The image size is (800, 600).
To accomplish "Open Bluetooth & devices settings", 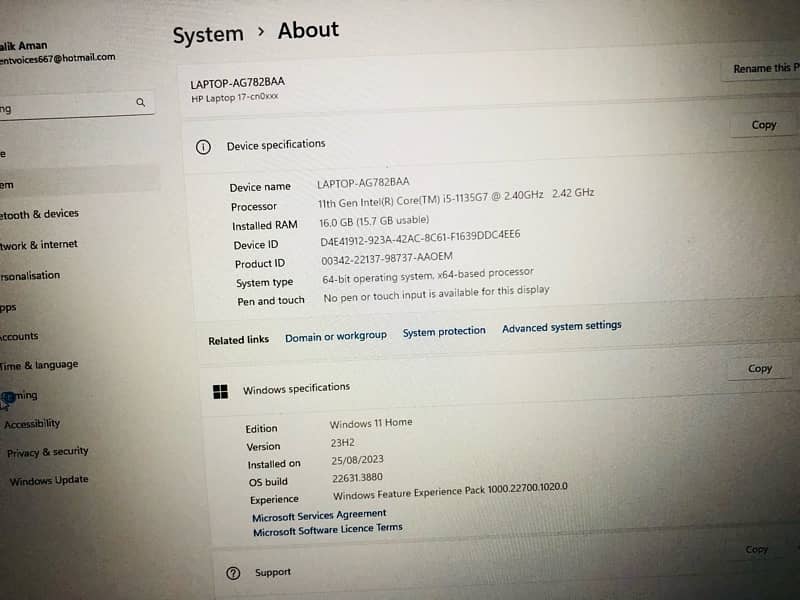I will [x=40, y=214].
